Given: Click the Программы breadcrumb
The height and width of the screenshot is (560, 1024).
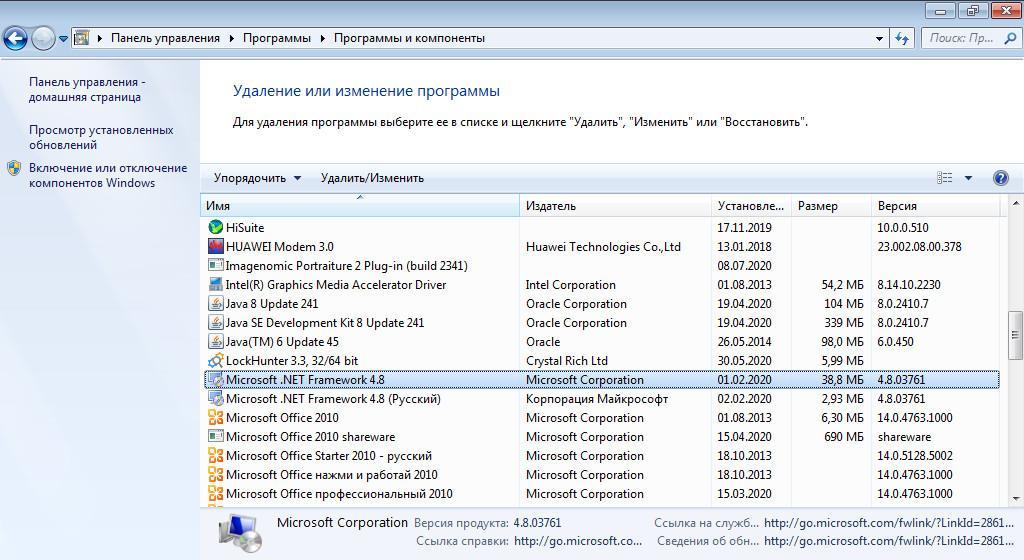Looking at the screenshot, I should coord(277,39).
